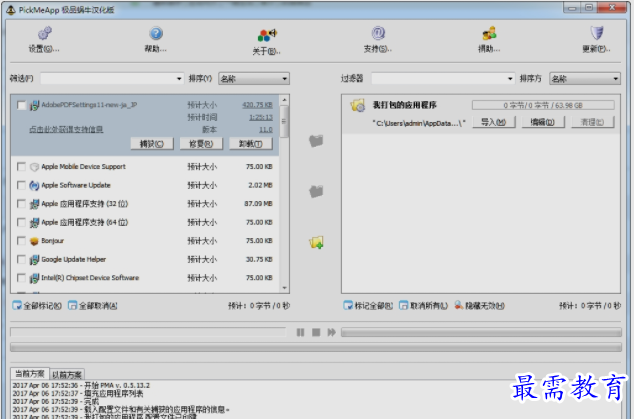The width and height of the screenshot is (634, 419).
Task: Click the 清理 clean button
Action: (x=592, y=122)
